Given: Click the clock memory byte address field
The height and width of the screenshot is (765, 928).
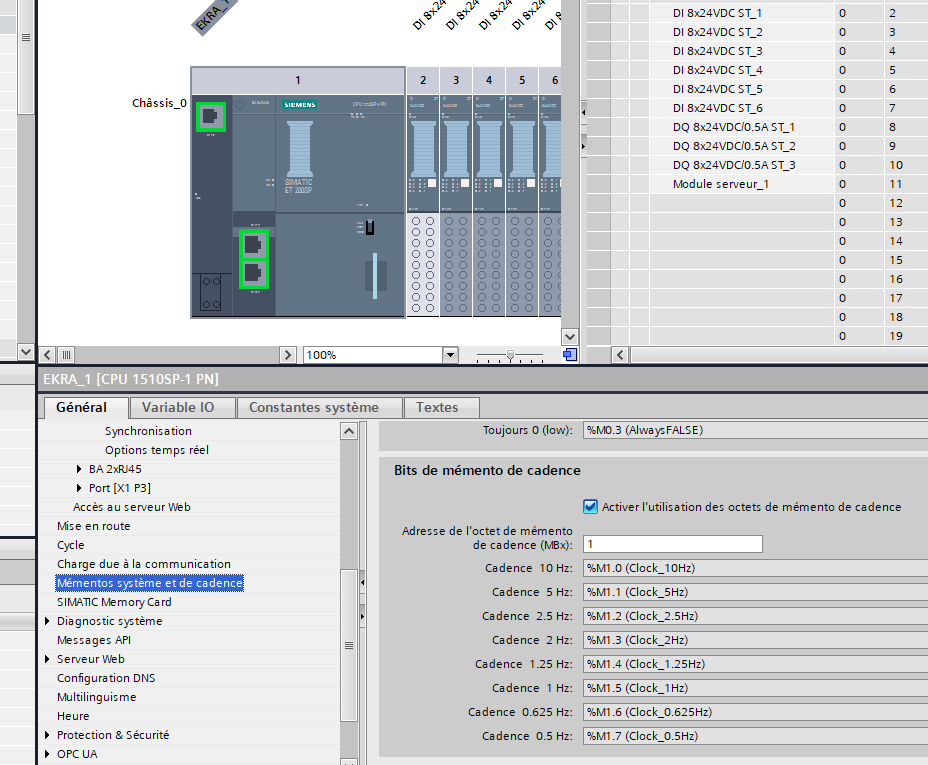Looking at the screenshot, I should tap(672, 544).
